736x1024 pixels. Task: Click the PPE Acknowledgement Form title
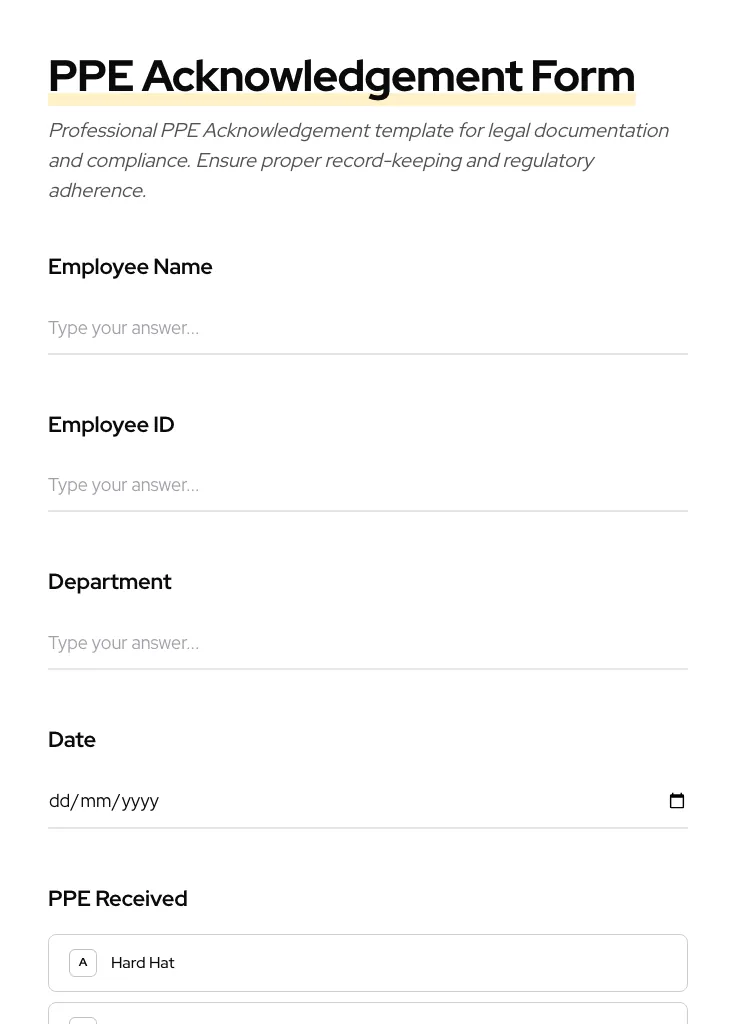click(x=341, y=75)
